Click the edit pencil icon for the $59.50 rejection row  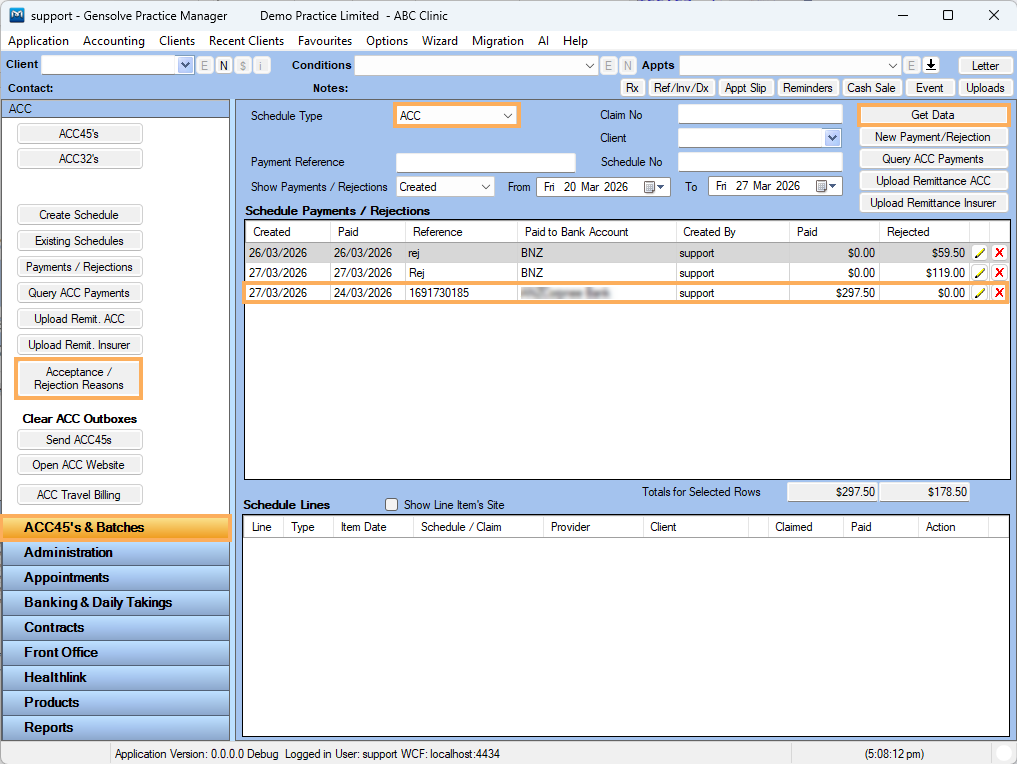pyautogui.click(x=979, y=253)
